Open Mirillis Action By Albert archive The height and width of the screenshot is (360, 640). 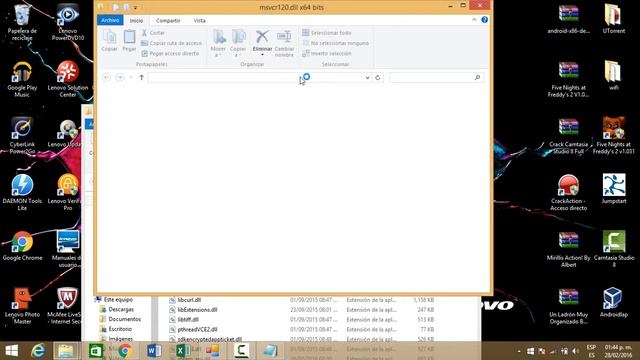click(x=569, y=249)
